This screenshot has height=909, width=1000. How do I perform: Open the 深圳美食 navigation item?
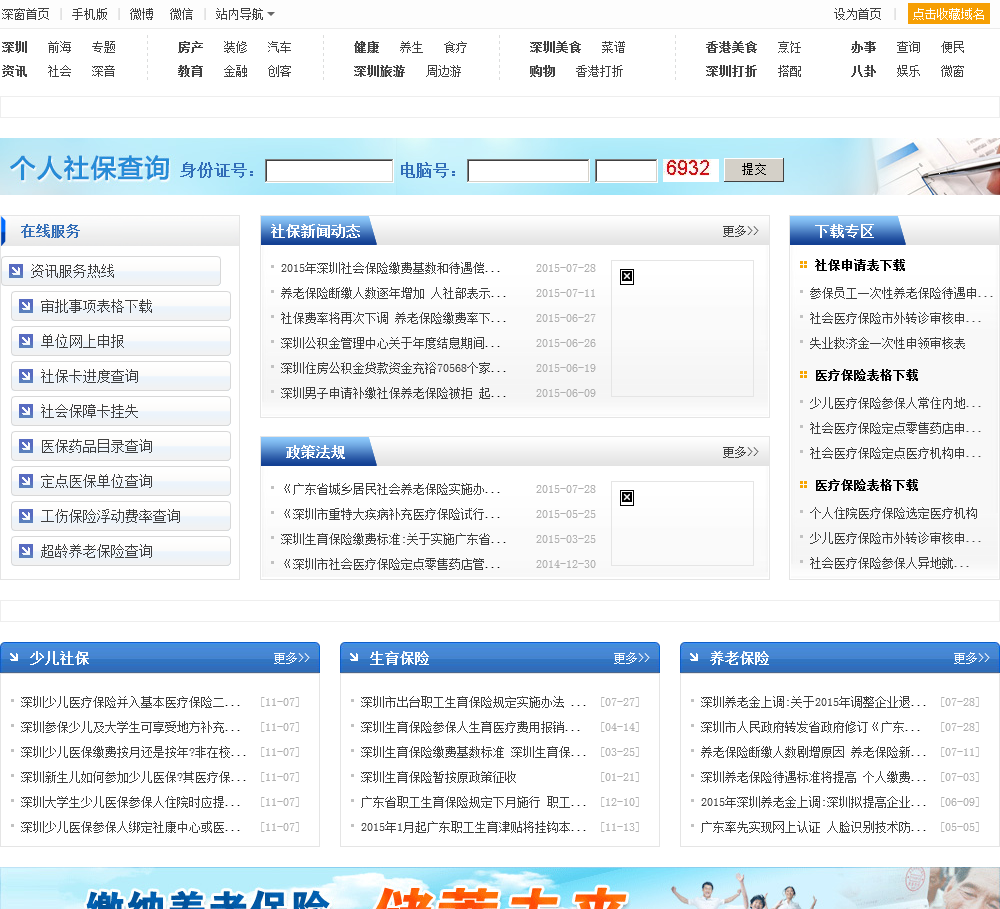tap(555, 47)
